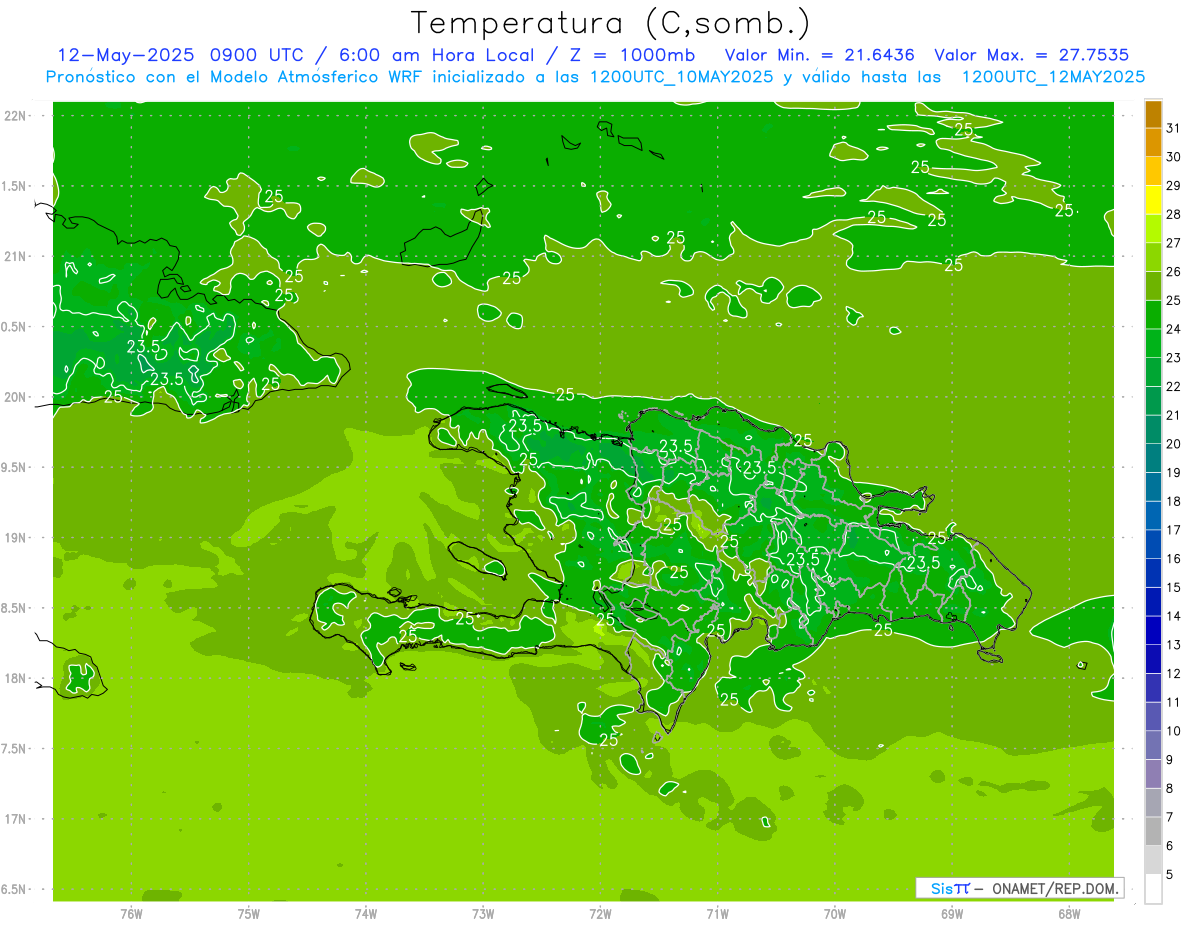Click the SisPI logo in the credit box
Image resolution: width=1200 pixels, height=927 pixels.
950,888
